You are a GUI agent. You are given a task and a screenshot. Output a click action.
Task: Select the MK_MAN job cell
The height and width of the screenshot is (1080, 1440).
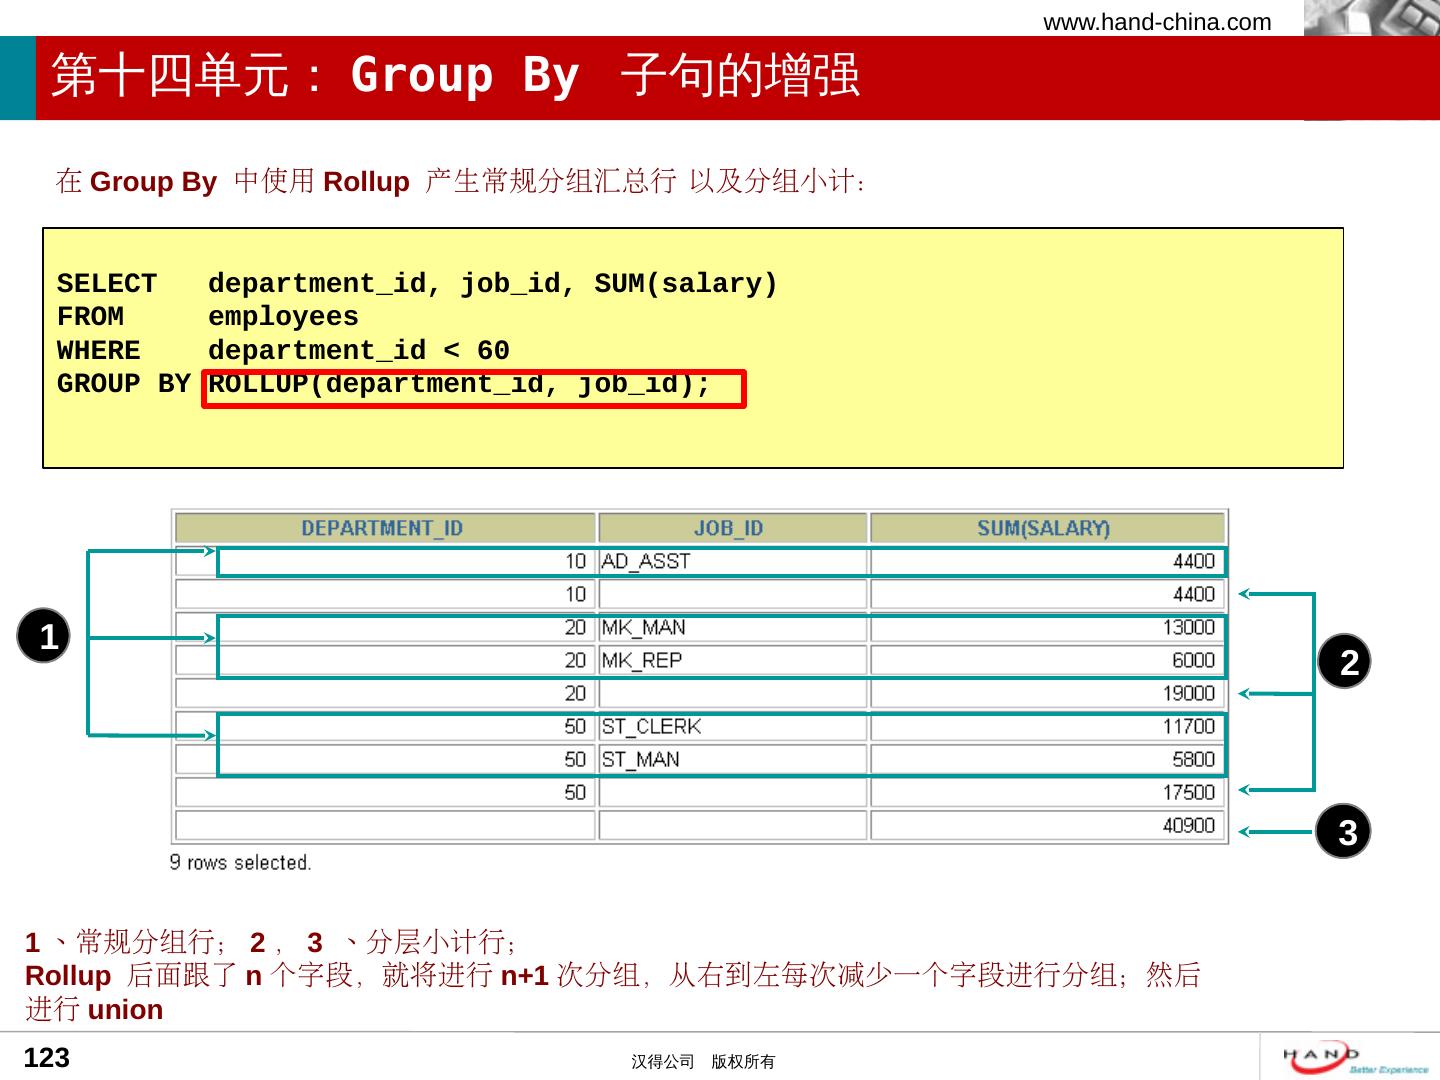[x=643, y=627]
